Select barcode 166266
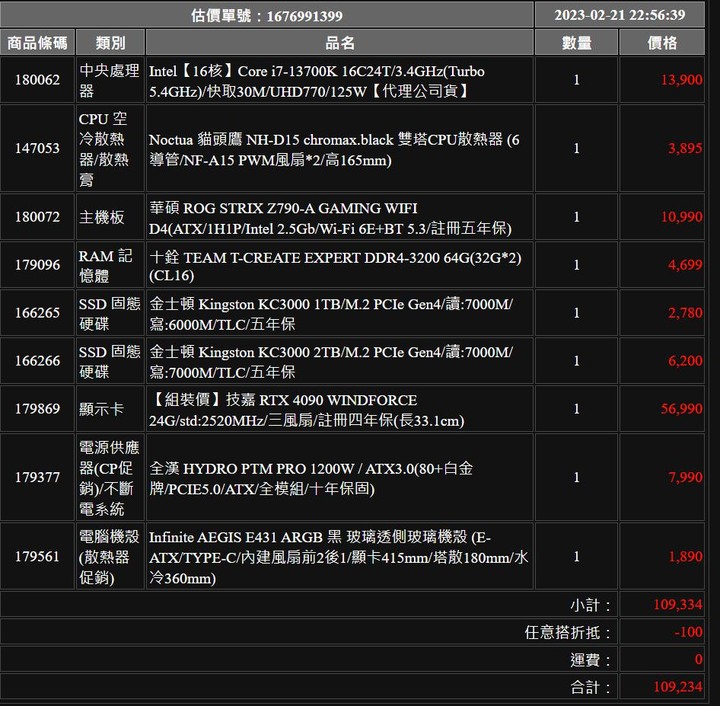Image resolution: width=720 pixels, height=706 pixels. coord(37,361)
